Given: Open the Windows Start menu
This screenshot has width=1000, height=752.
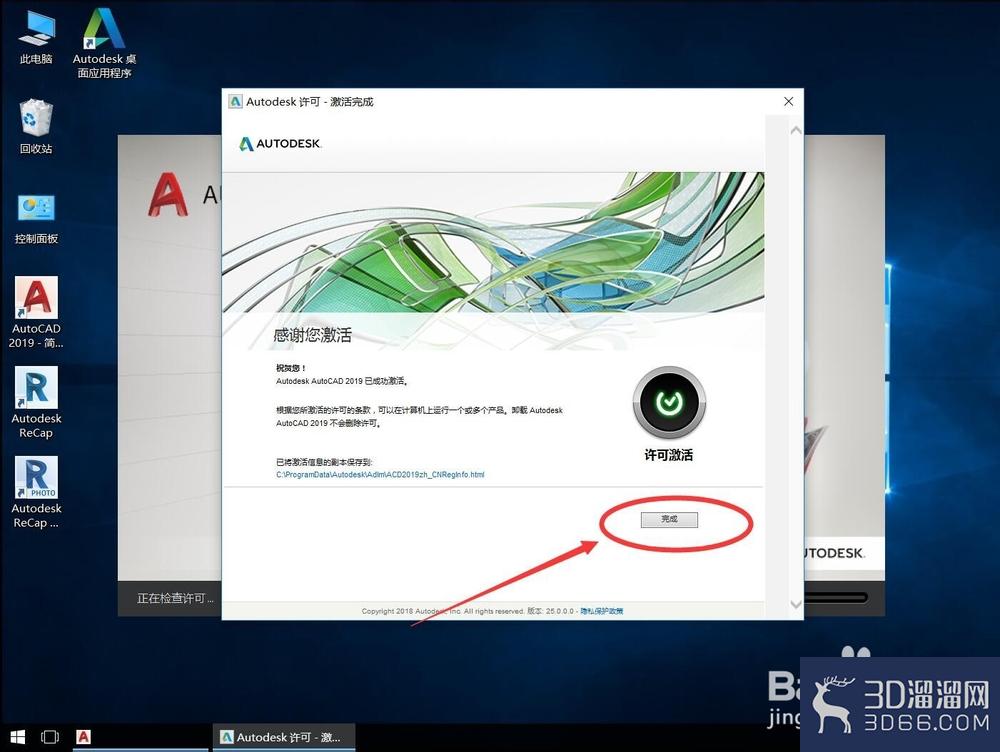Looking at the screenshot, I should coord(17,737).
